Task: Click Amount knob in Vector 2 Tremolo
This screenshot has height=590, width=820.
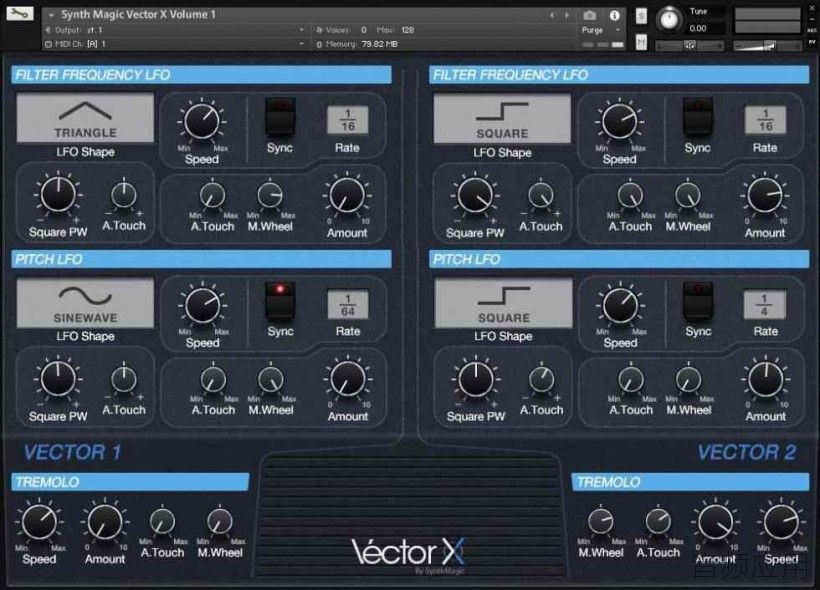Action: [x=715, y=523]
